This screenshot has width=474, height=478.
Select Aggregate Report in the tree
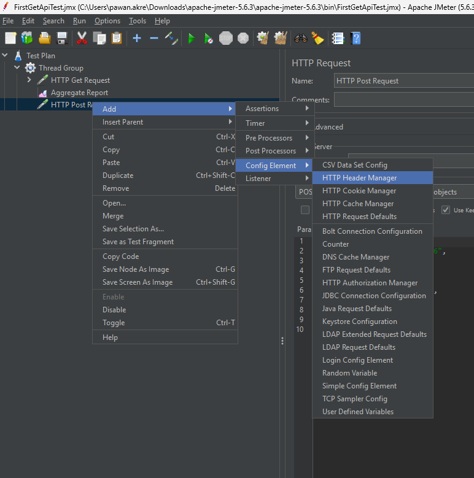[x=79, y=93]
